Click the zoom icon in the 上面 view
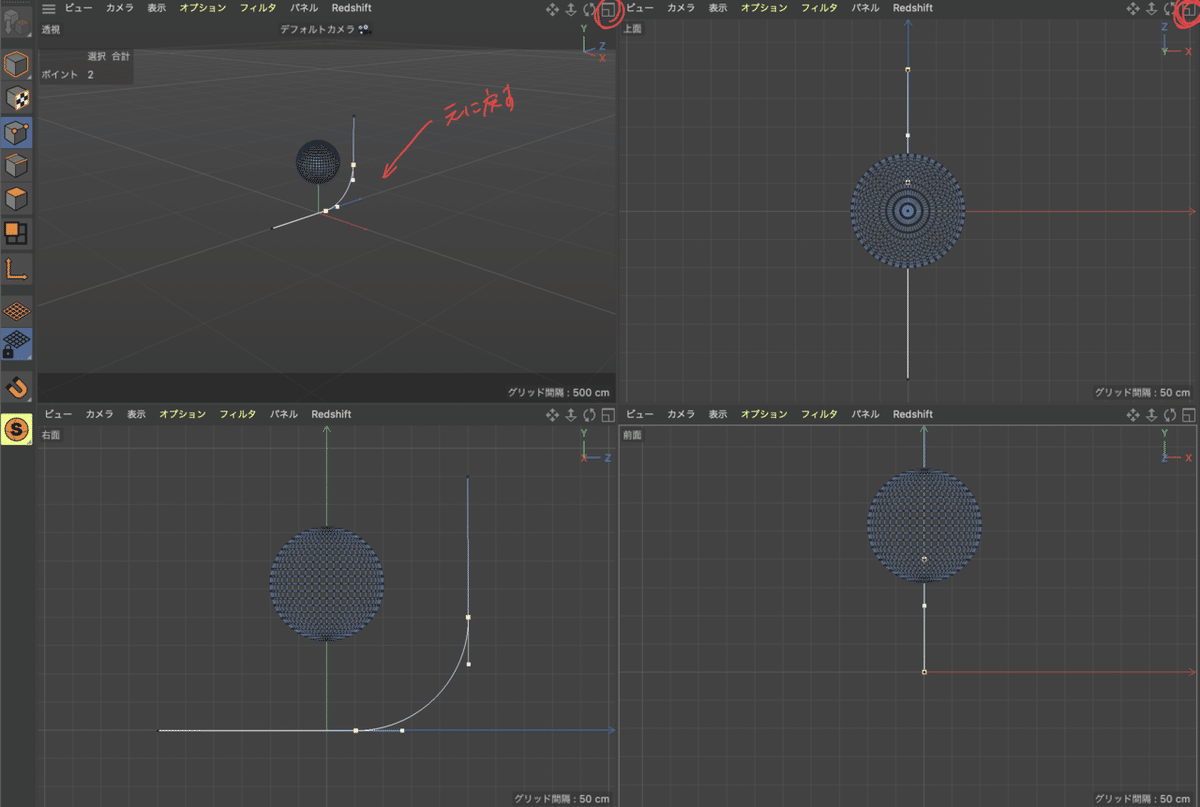 pyautogui.click(x=1152, y=8)
